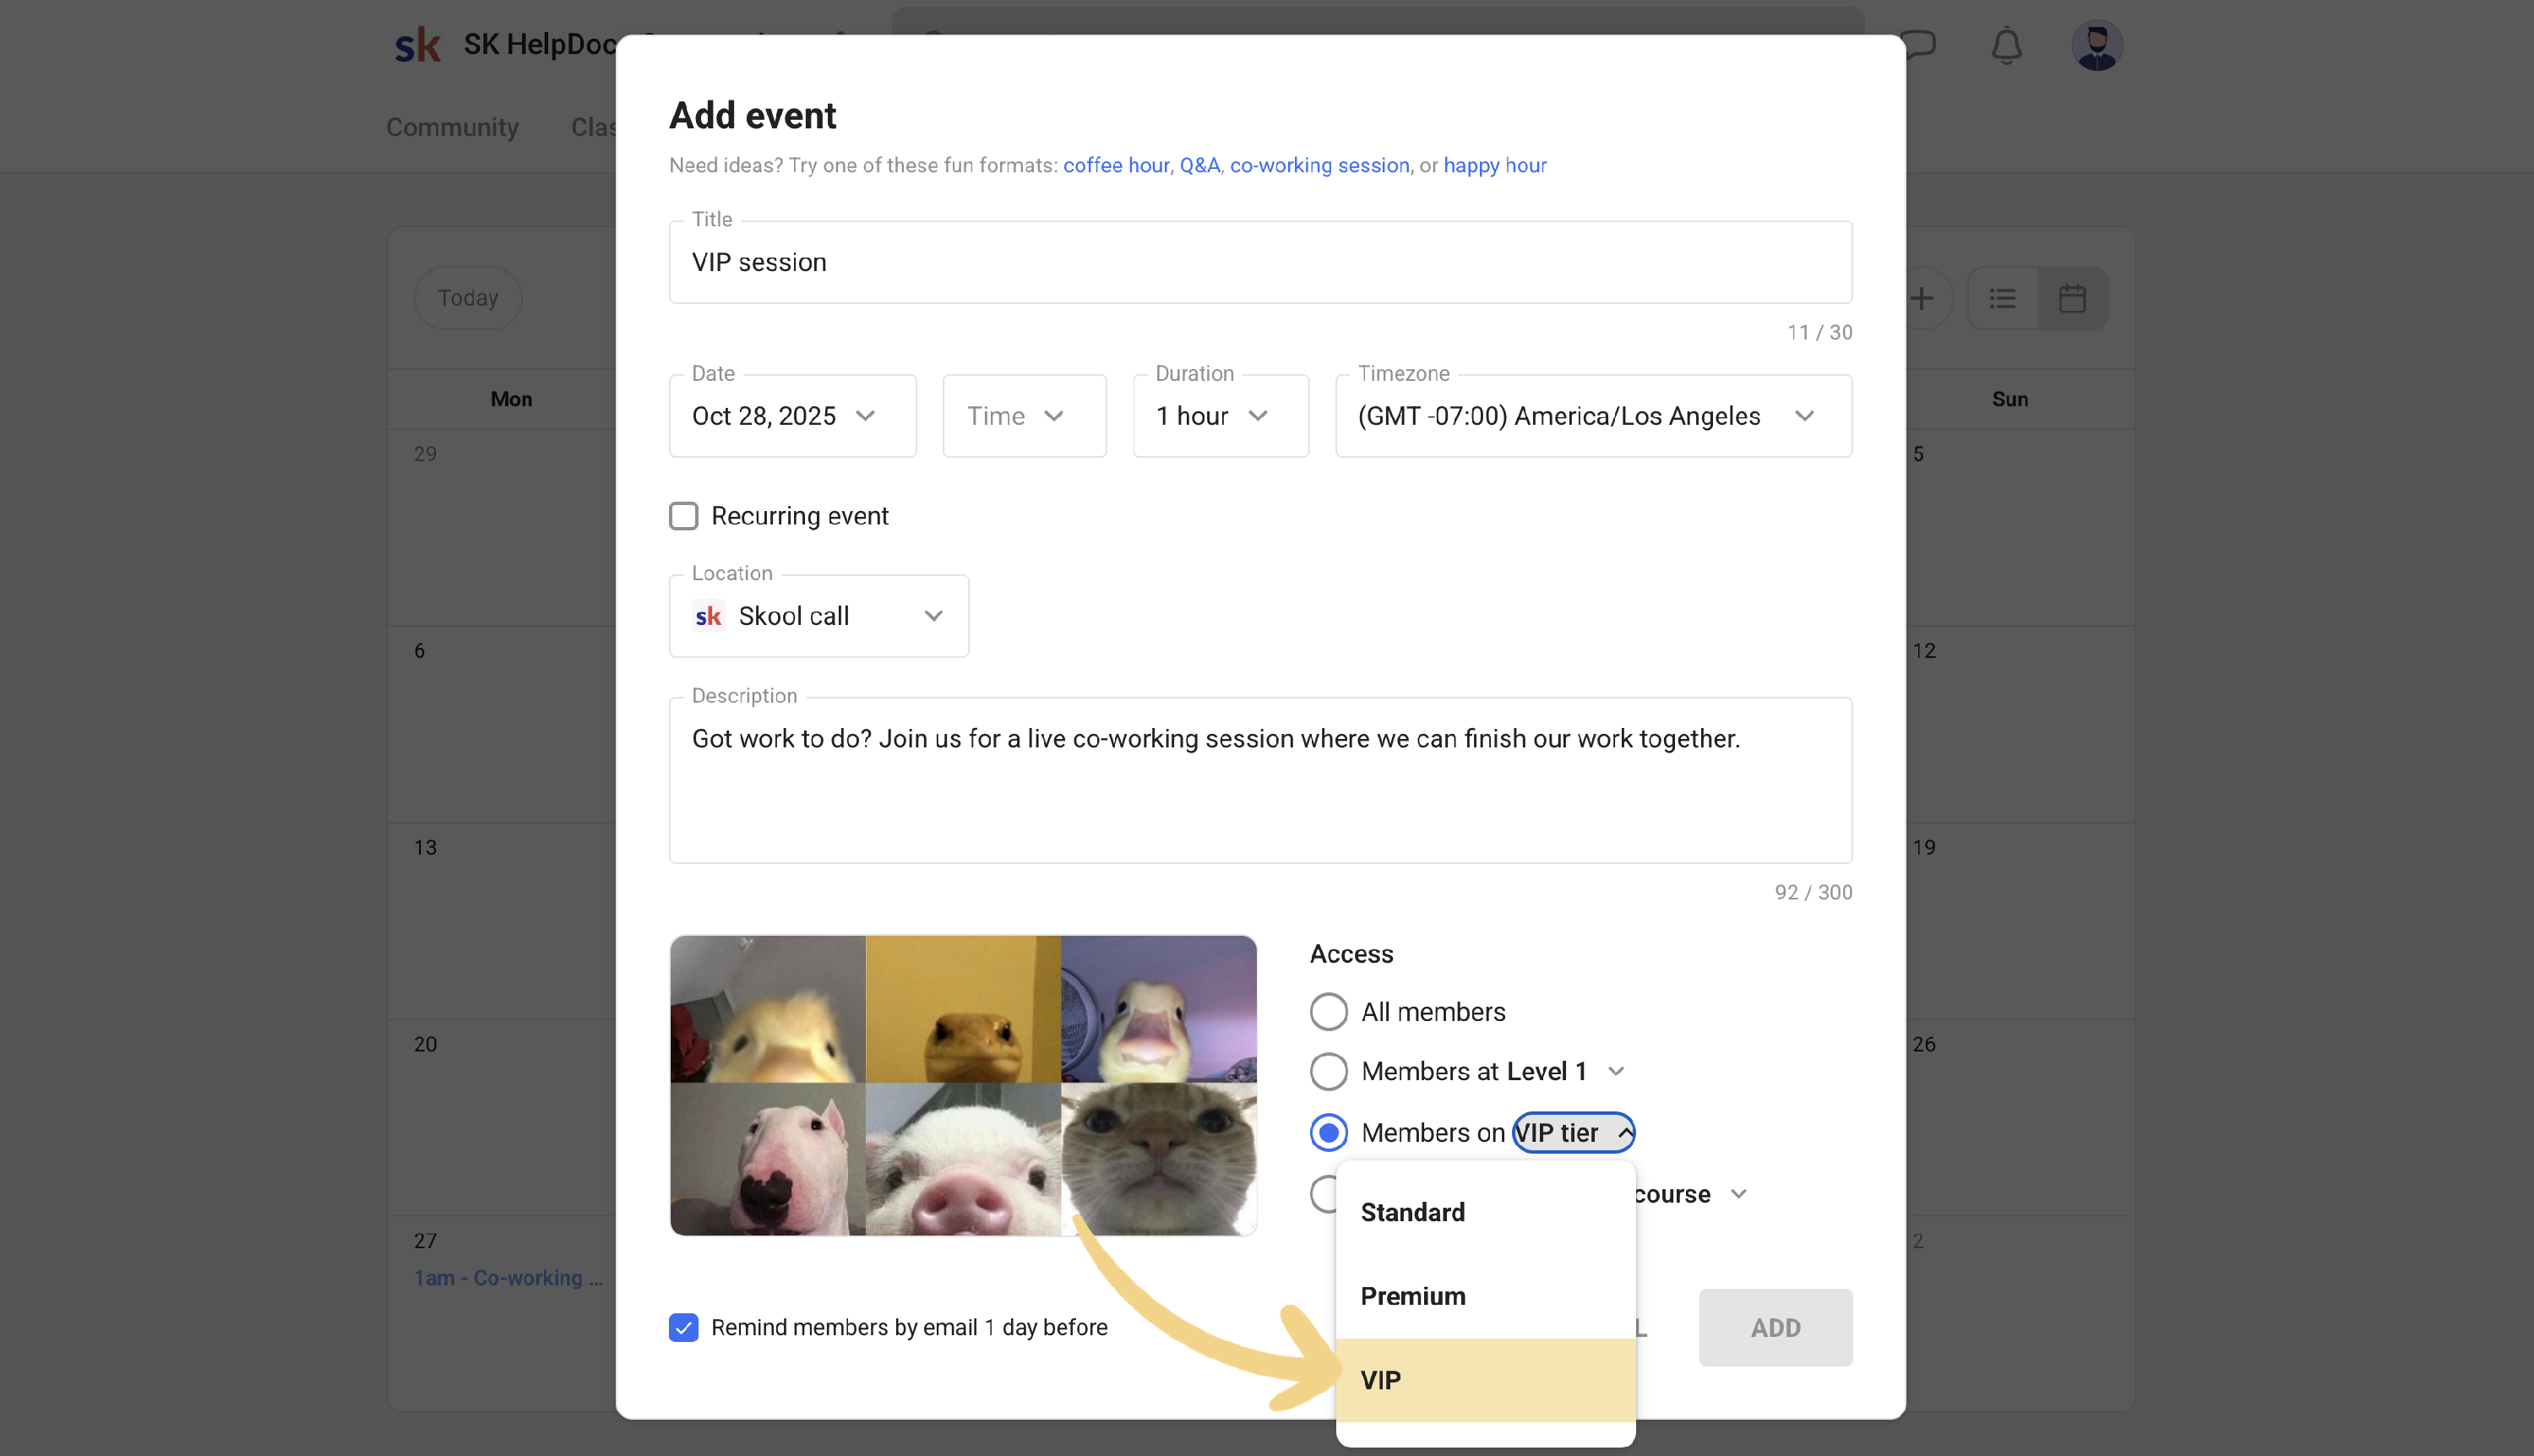Open the Timezone dropdown
This screenshot has height=1456, width=2534.
point(1593,416)
